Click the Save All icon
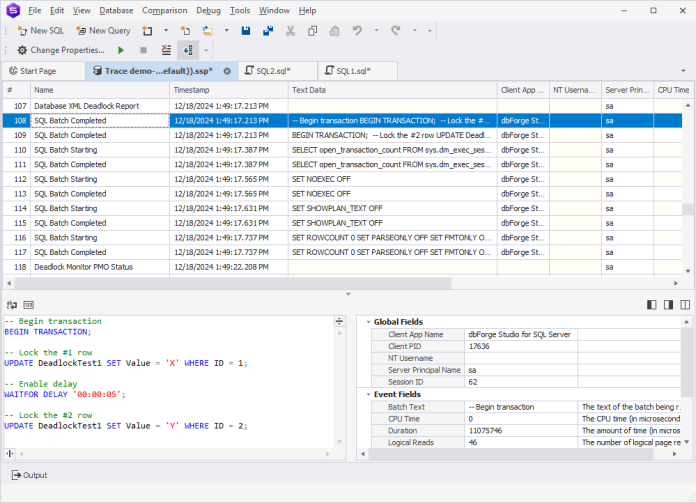The height and width of the screenshot is (503, 696). click(267, 30)
